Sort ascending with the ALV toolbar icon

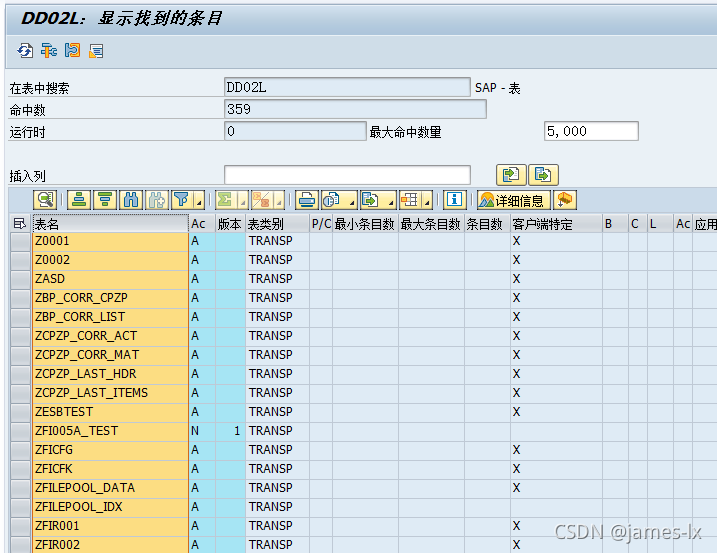point(79,200)
